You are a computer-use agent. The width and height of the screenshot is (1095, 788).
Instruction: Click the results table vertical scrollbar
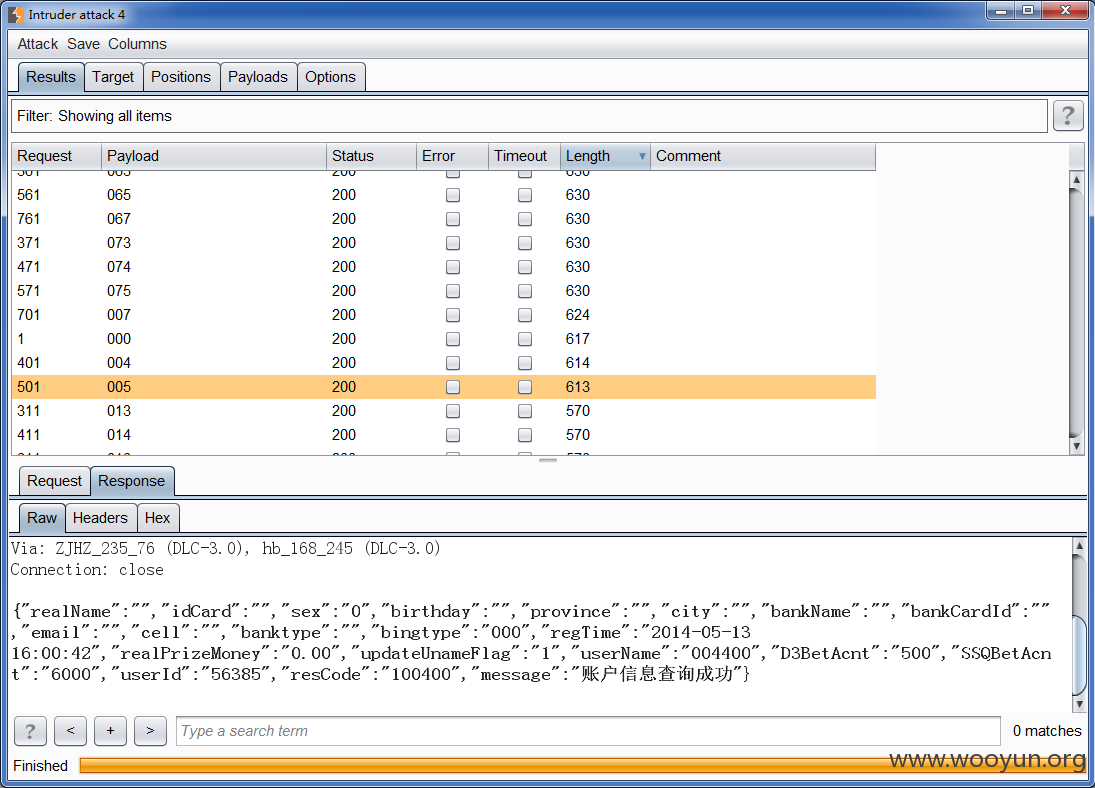coord(1076,313)
